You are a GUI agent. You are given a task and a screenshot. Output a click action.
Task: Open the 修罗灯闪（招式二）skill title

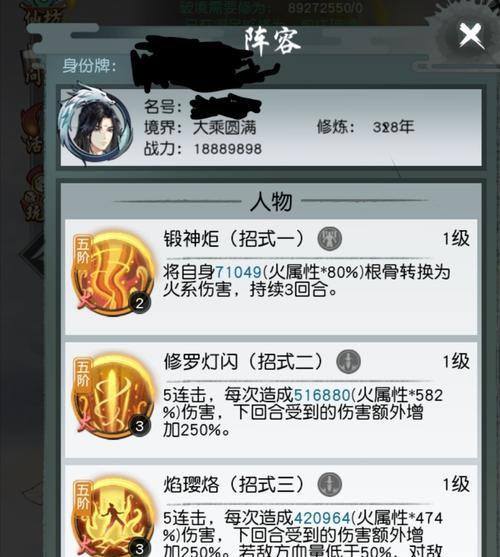pyautogui.click(x=243, y=361)
